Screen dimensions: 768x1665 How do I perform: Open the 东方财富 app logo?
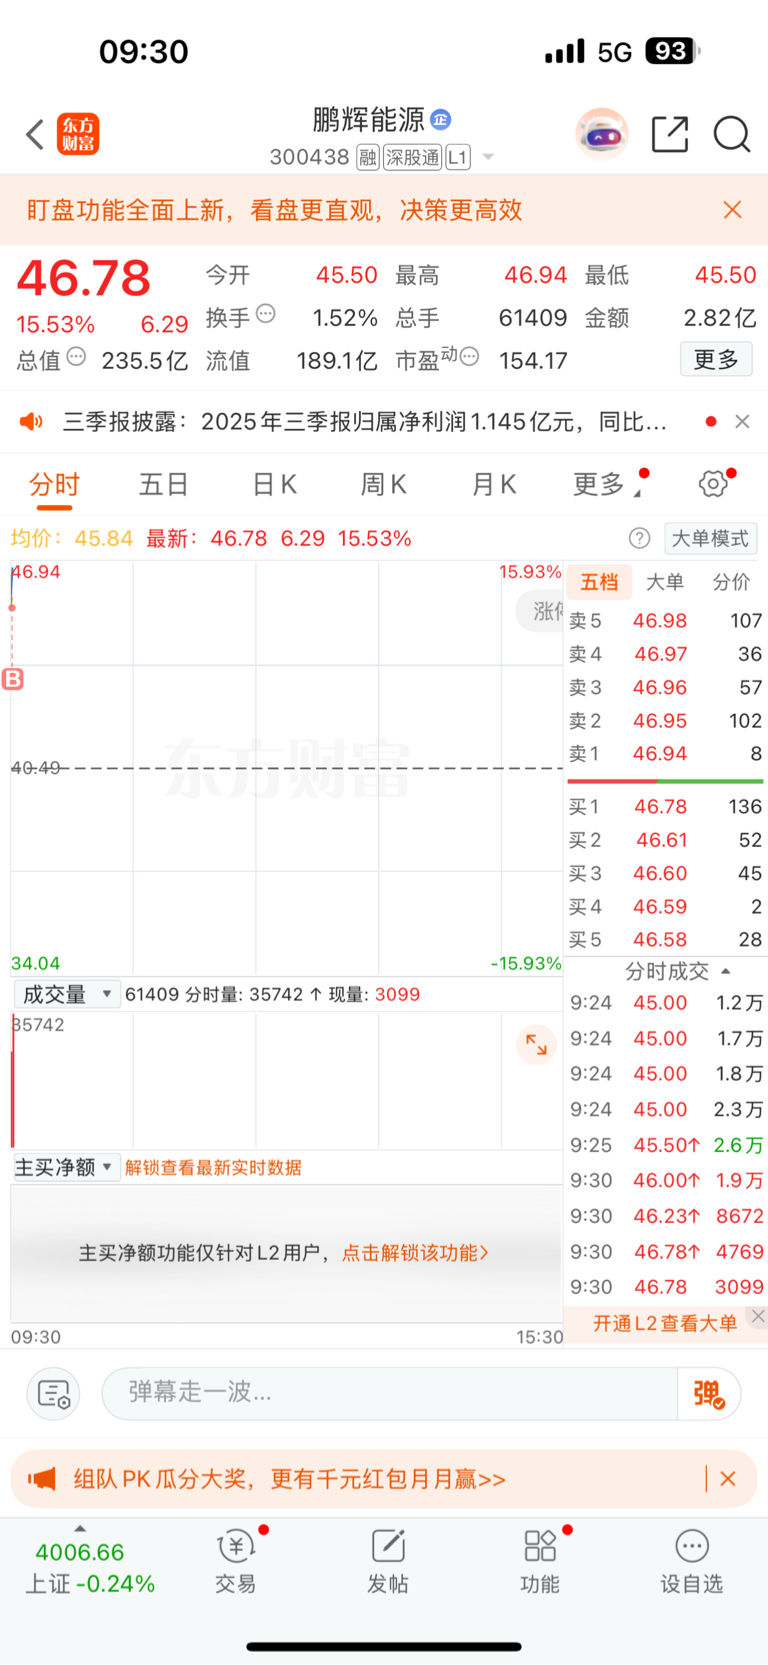78,134
